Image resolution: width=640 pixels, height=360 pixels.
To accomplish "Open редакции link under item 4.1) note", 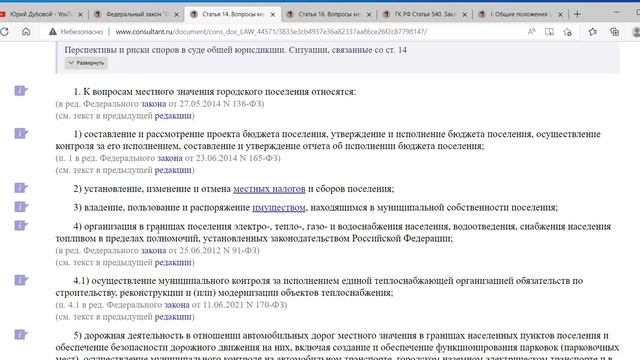I will tap(173, 317).
